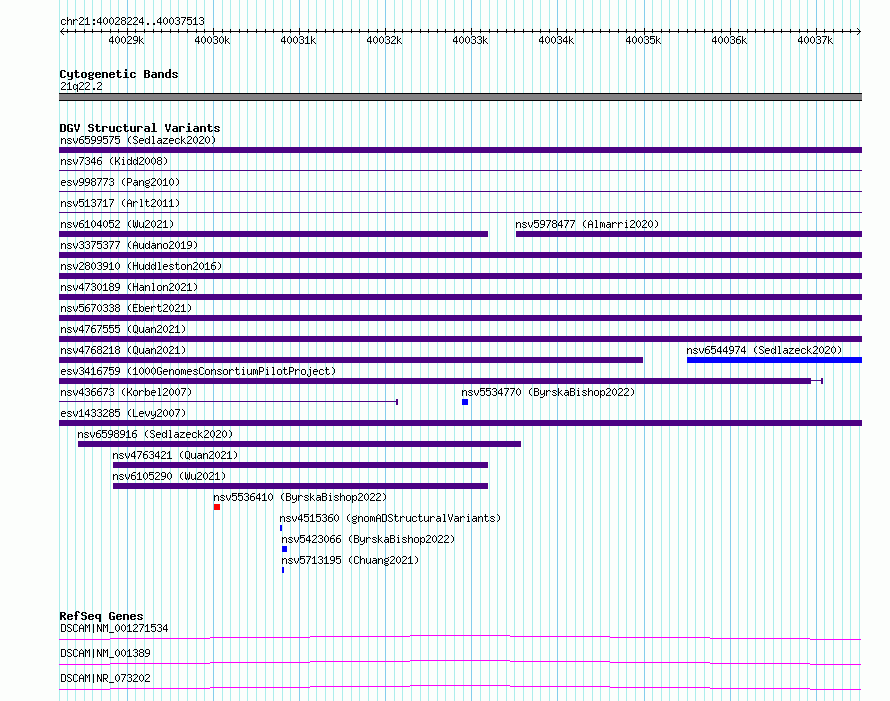This screenshot has height=701, width=890.
Task: Select the nsv5713195 (Chuang2021) label
Action: [x=350, y=560]
